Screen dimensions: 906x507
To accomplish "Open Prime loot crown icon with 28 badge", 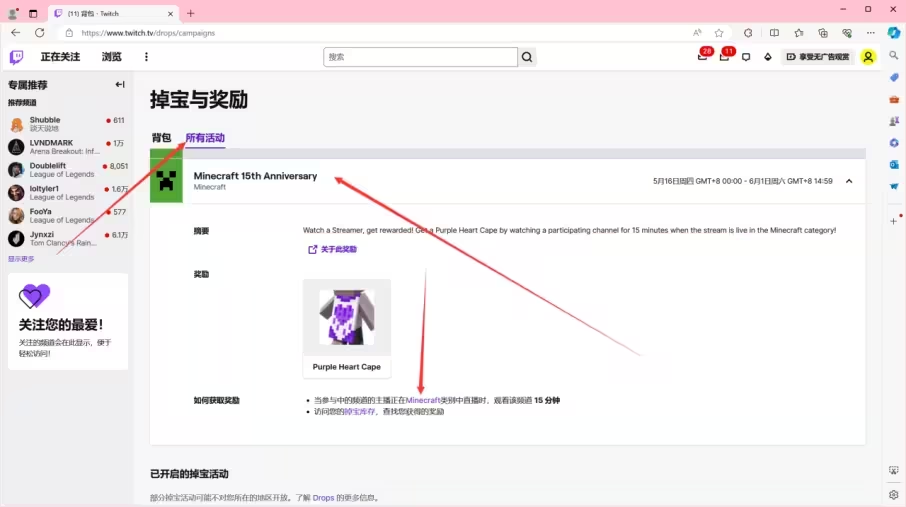I will [703, 56].
